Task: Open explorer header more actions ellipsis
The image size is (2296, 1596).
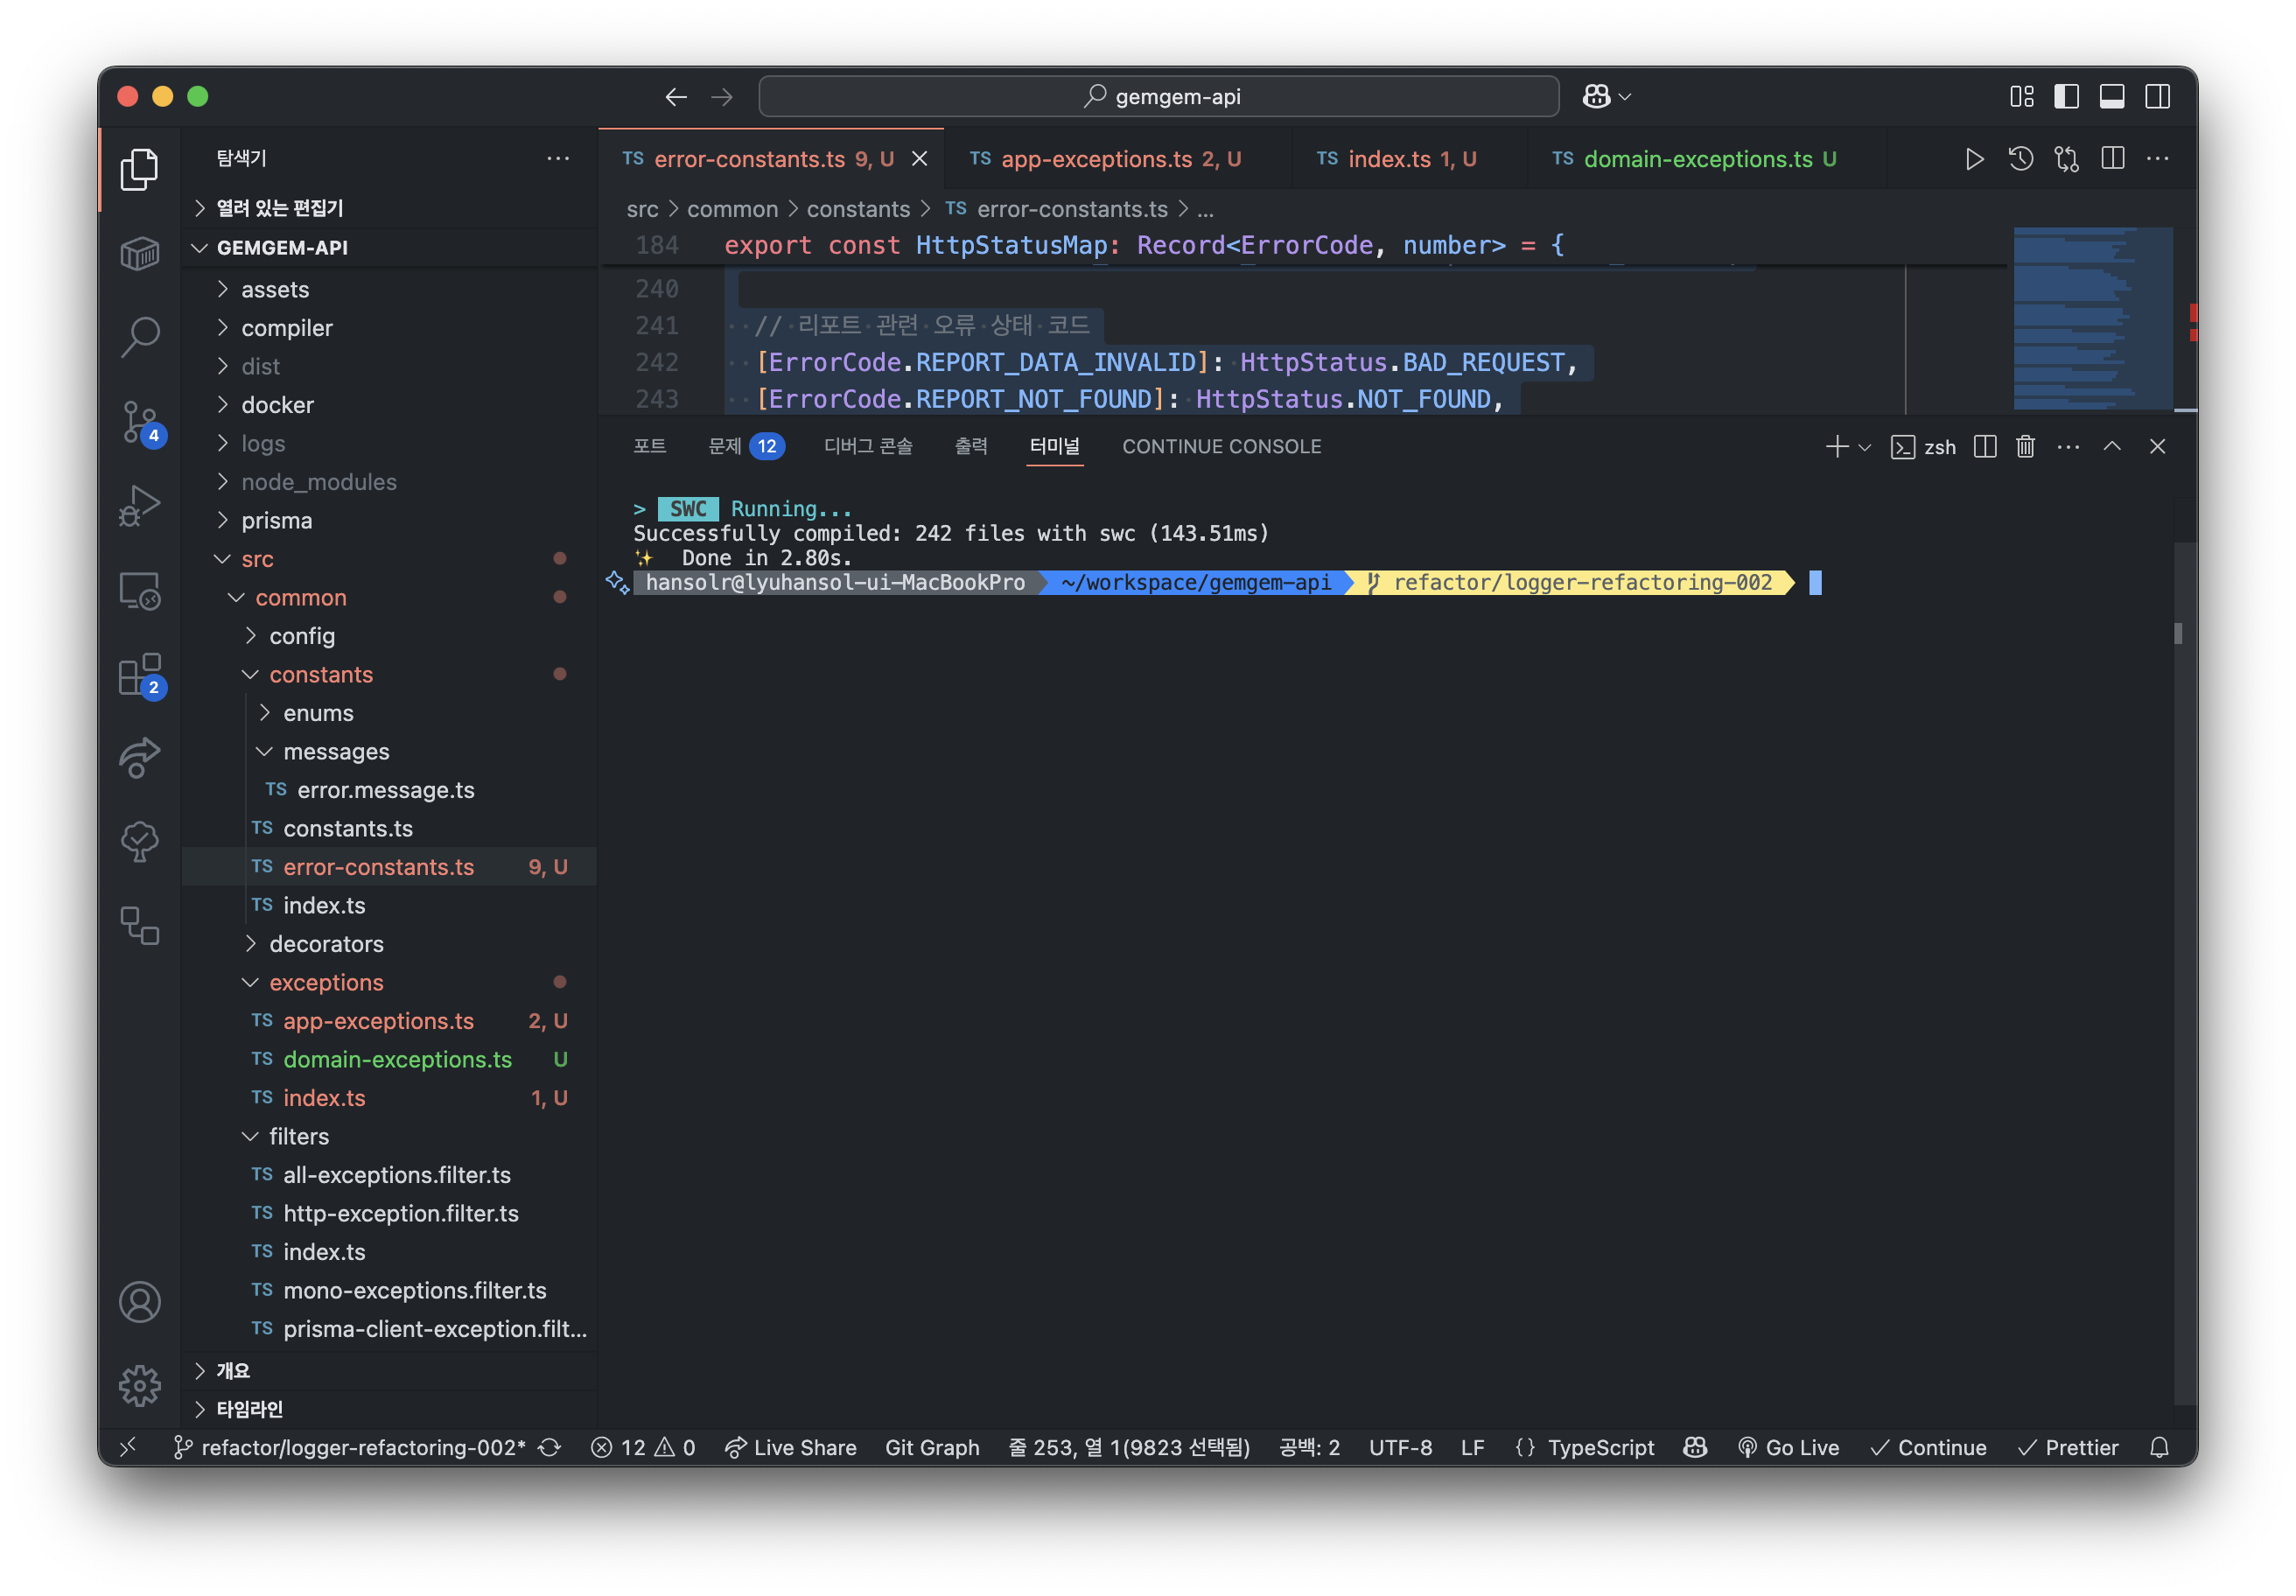Action: click(558, 158)
